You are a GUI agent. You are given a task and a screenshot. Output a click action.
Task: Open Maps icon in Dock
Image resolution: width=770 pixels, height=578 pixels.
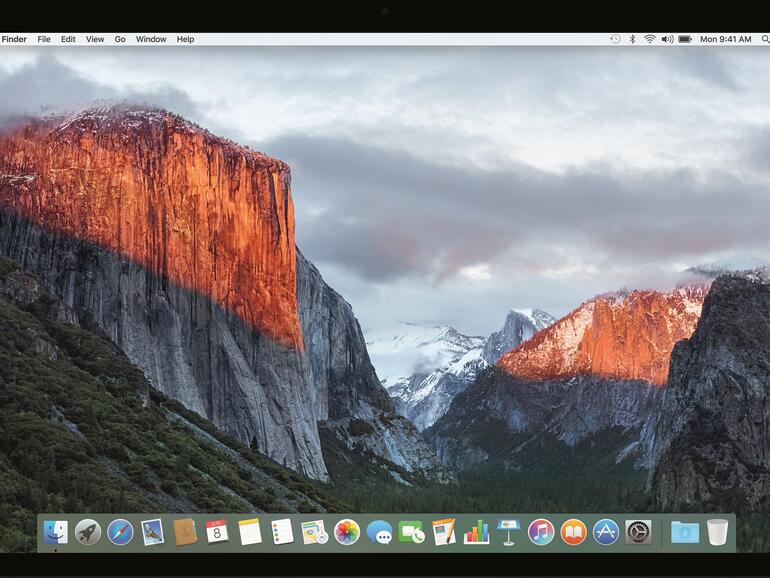click(314, 532)
